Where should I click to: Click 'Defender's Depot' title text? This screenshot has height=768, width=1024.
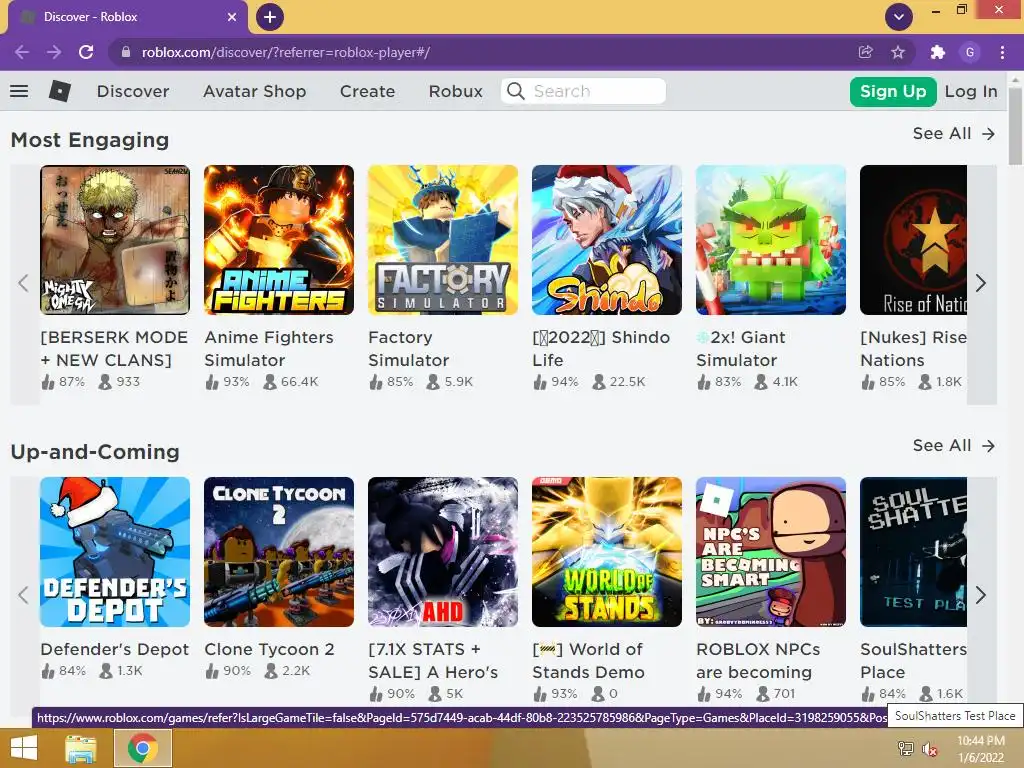[114, 649]
